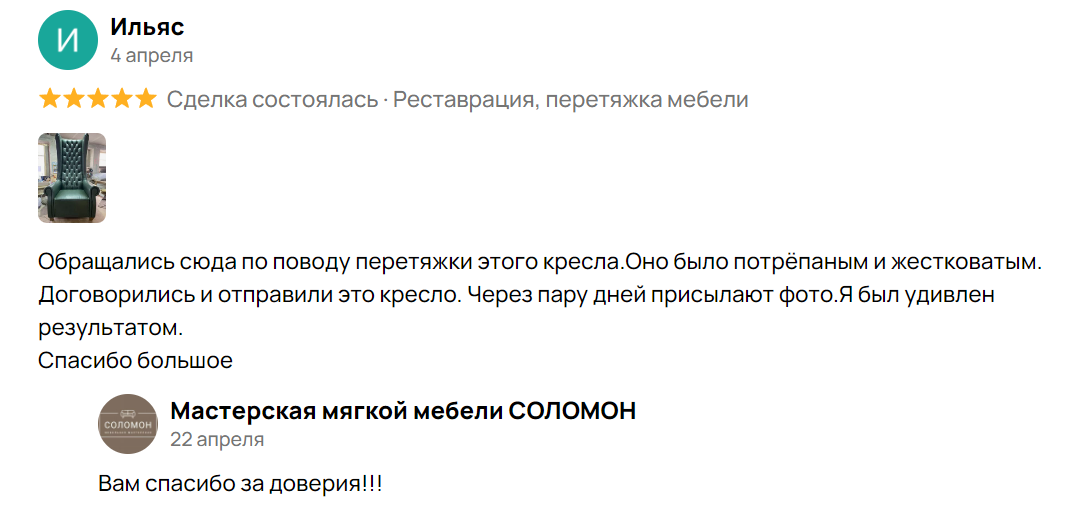Click the closing line Спасибо большое
The height and width of the screenshot is (518, 1077).
(x=135, y=360)
